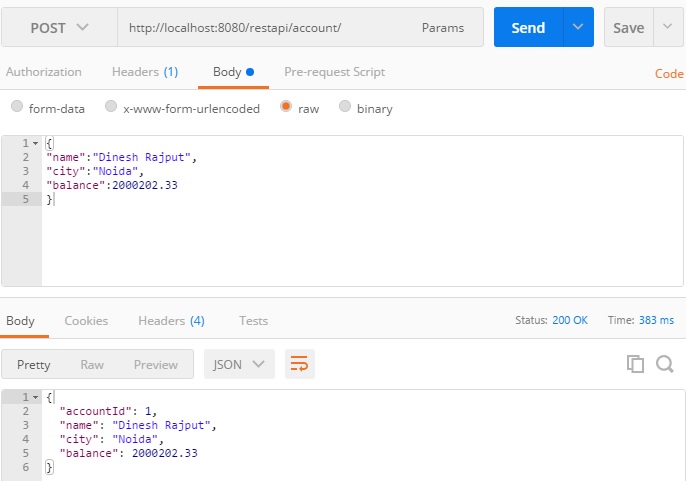Open the Tests response tab
The image size is (686, 481).
pyautogui.click(x=253, y=321)
